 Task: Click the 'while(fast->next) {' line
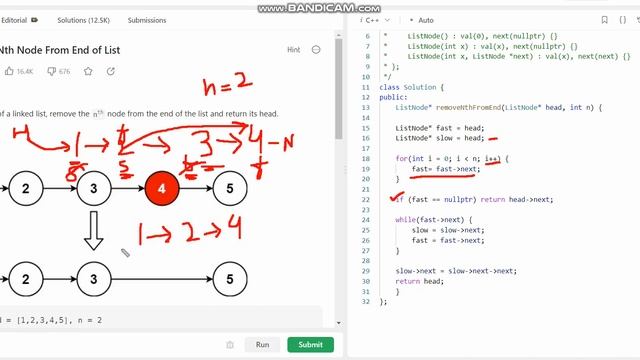(433, 220)
